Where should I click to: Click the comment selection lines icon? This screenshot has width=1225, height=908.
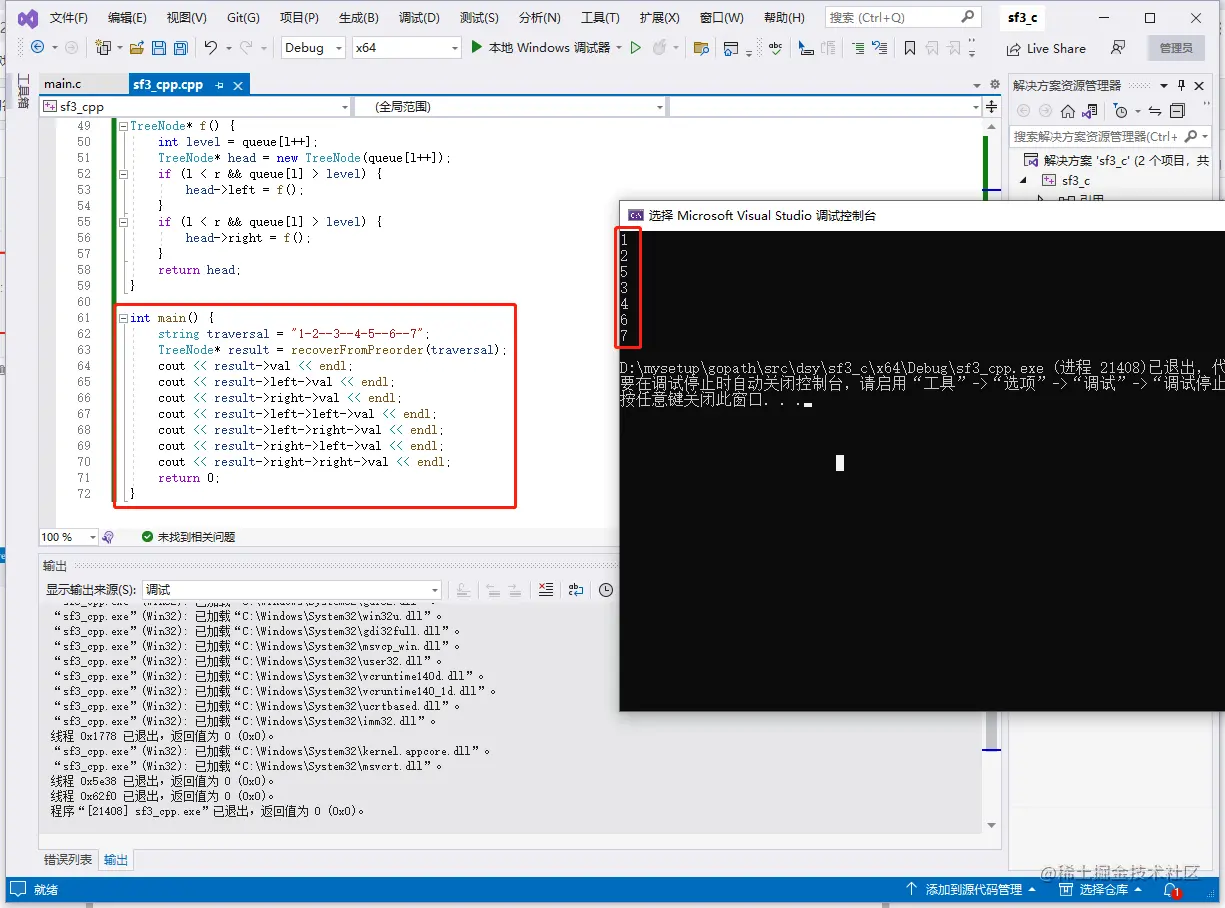point(857,48)
